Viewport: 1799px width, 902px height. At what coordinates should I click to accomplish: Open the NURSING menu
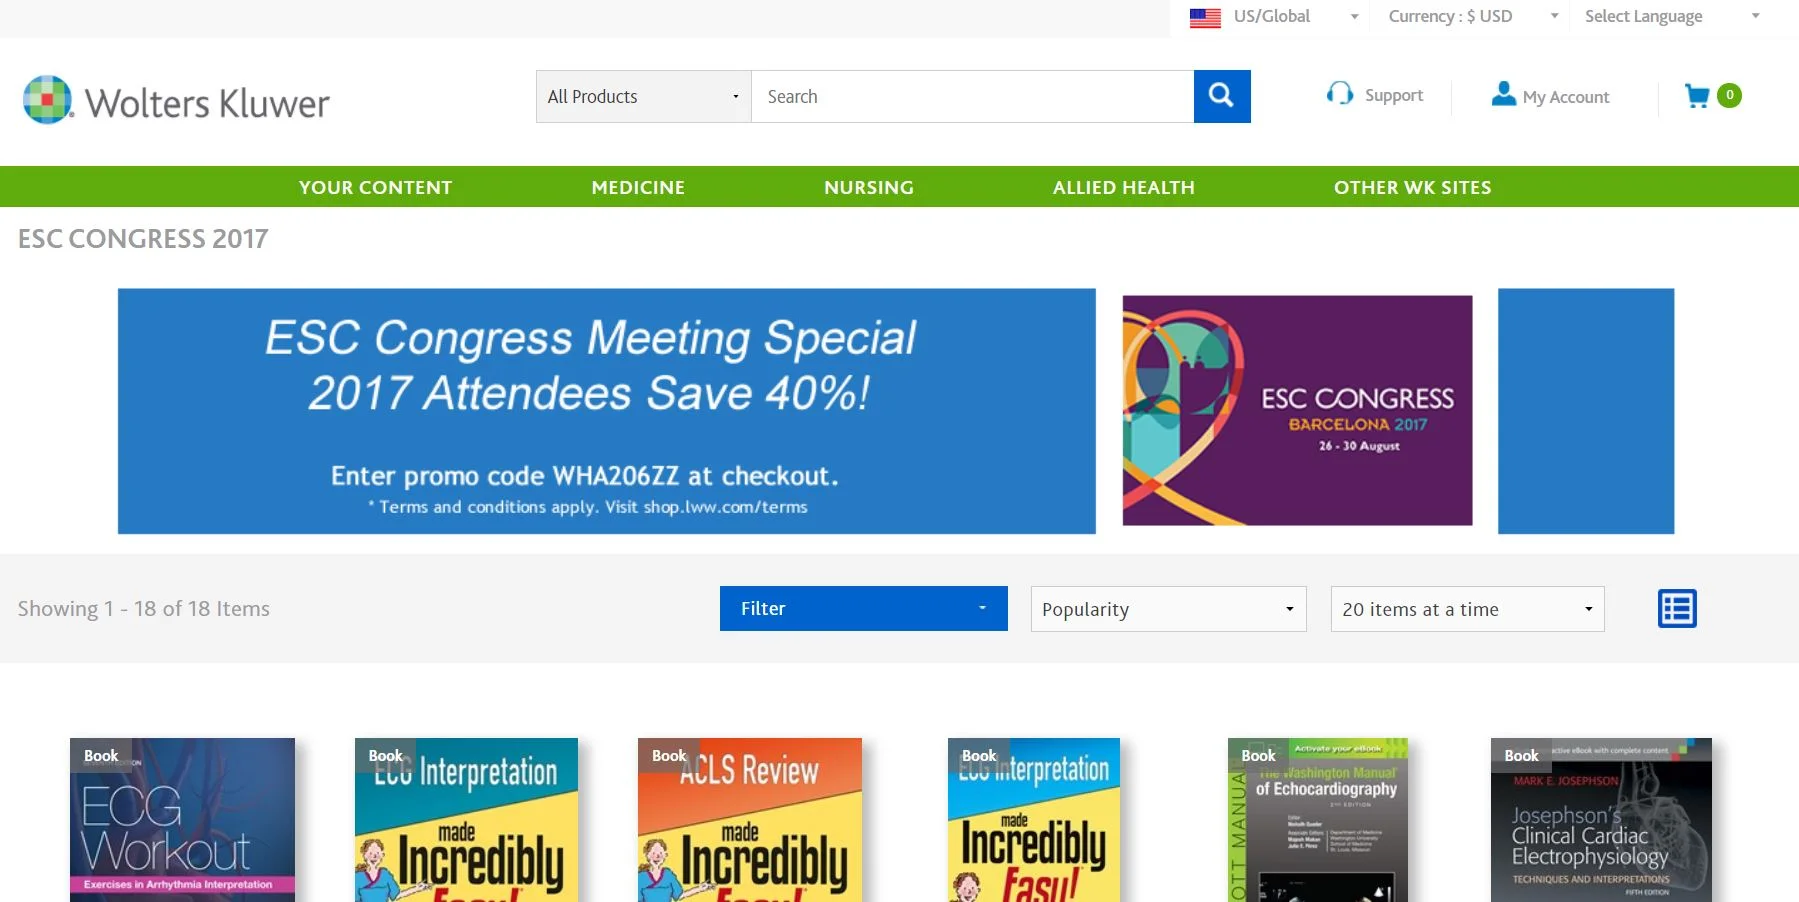point(869,187)
